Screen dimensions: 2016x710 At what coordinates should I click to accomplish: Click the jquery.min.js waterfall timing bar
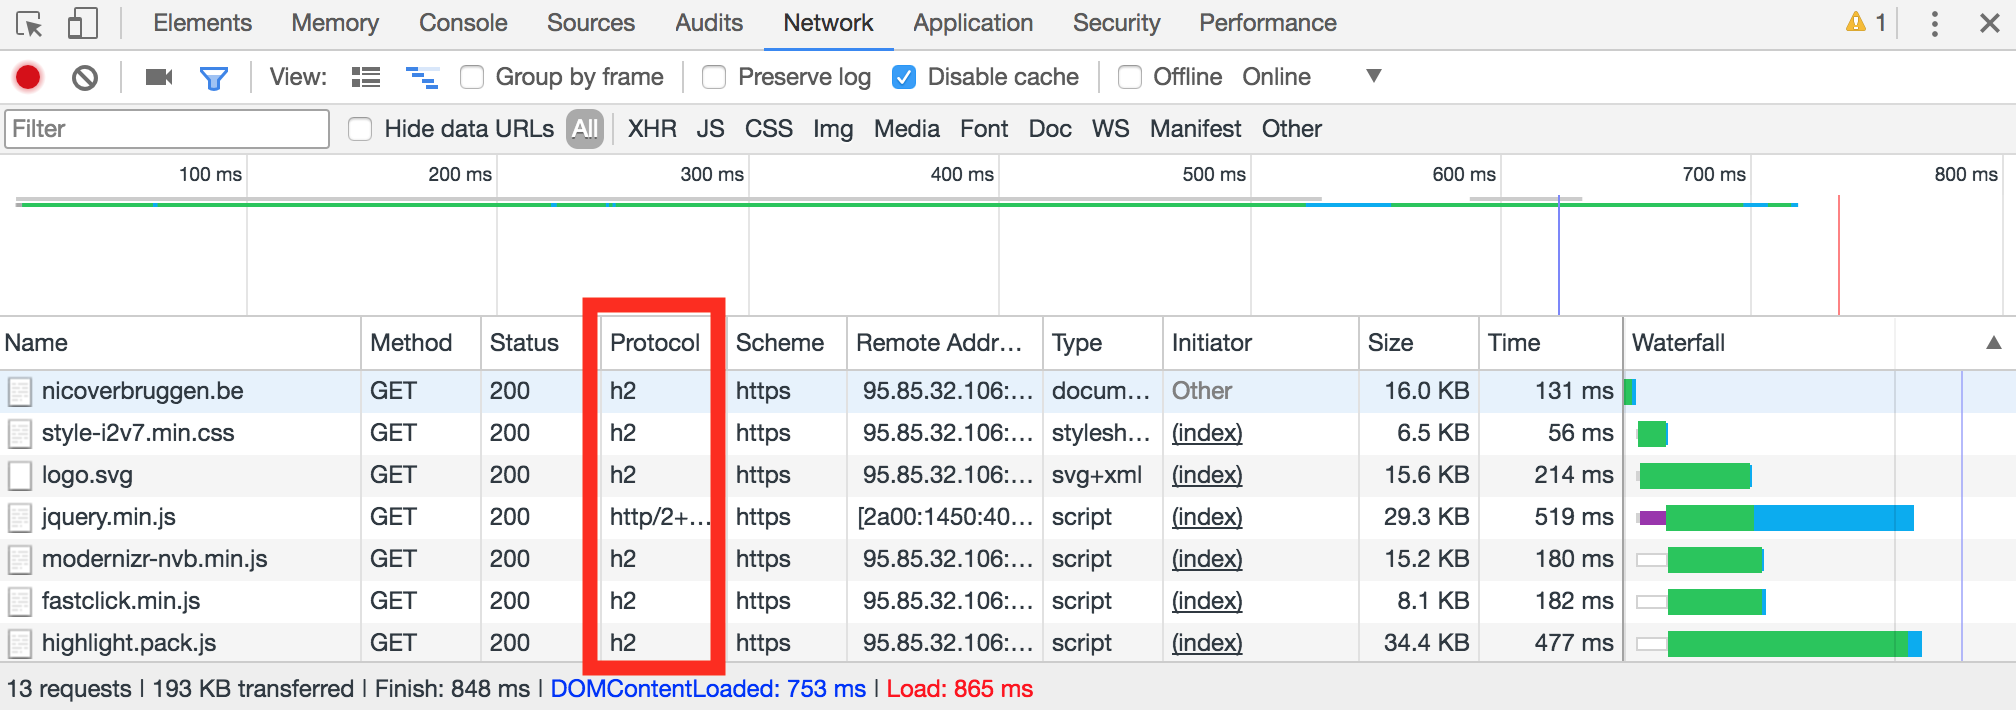click(x=1775, y=518)
